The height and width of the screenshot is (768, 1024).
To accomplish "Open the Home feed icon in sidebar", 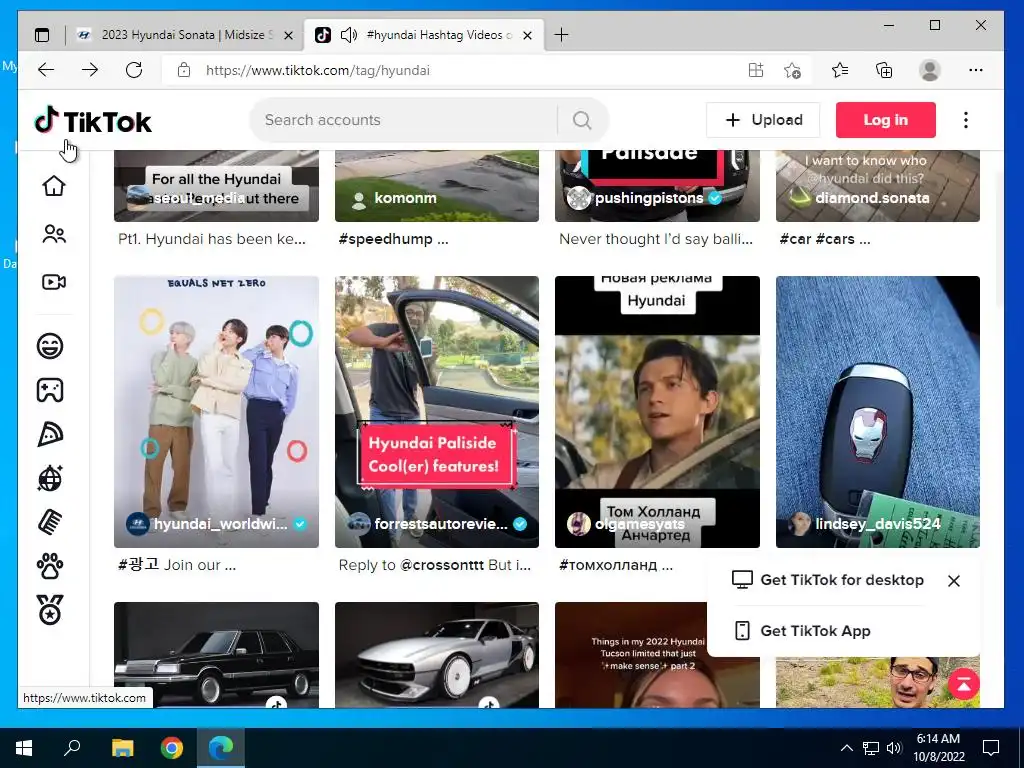I will (x=54, y=186).
